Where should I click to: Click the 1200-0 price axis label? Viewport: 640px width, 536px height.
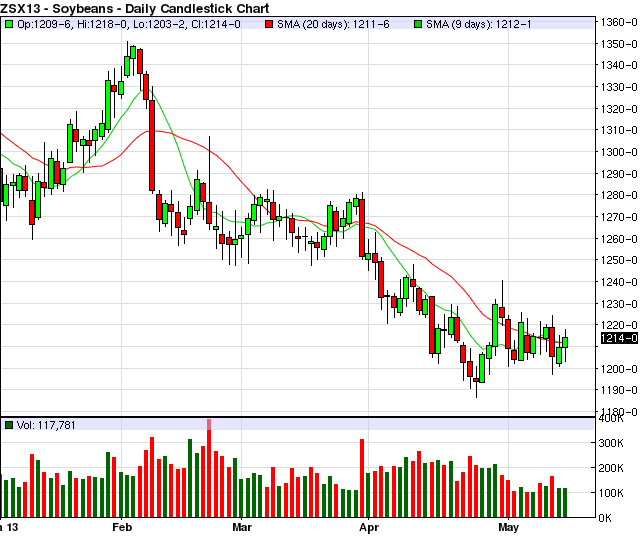point(619,369)
